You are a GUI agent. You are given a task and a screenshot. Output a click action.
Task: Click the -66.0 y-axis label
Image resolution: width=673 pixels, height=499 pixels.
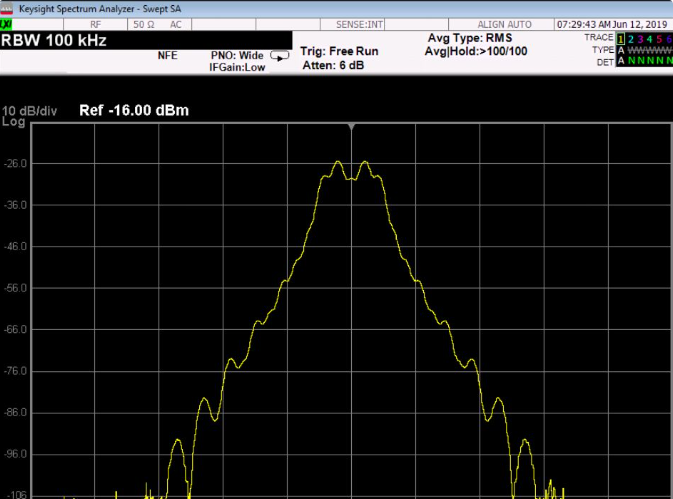click(x=16, y=330)
